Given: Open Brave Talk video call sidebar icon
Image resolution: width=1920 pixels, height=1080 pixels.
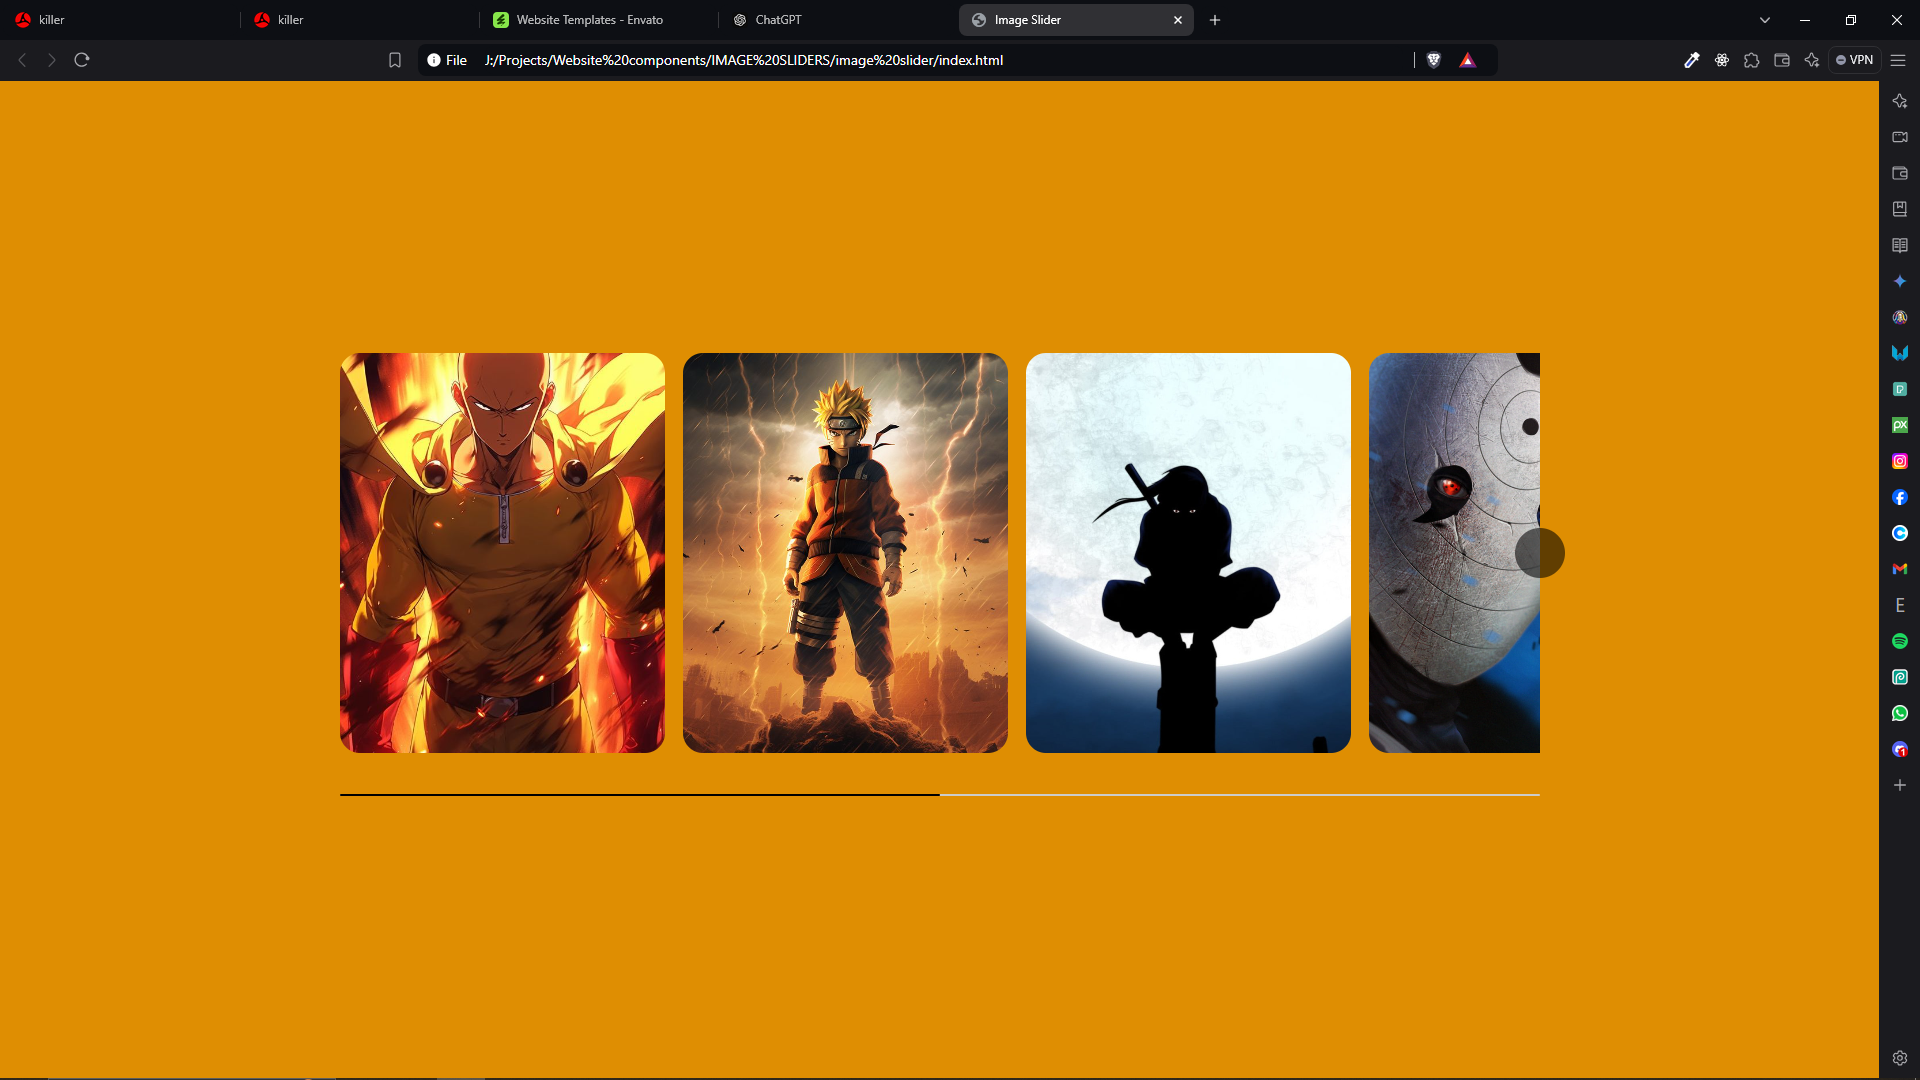Looking at the screenshot, I should [1900, 137].
